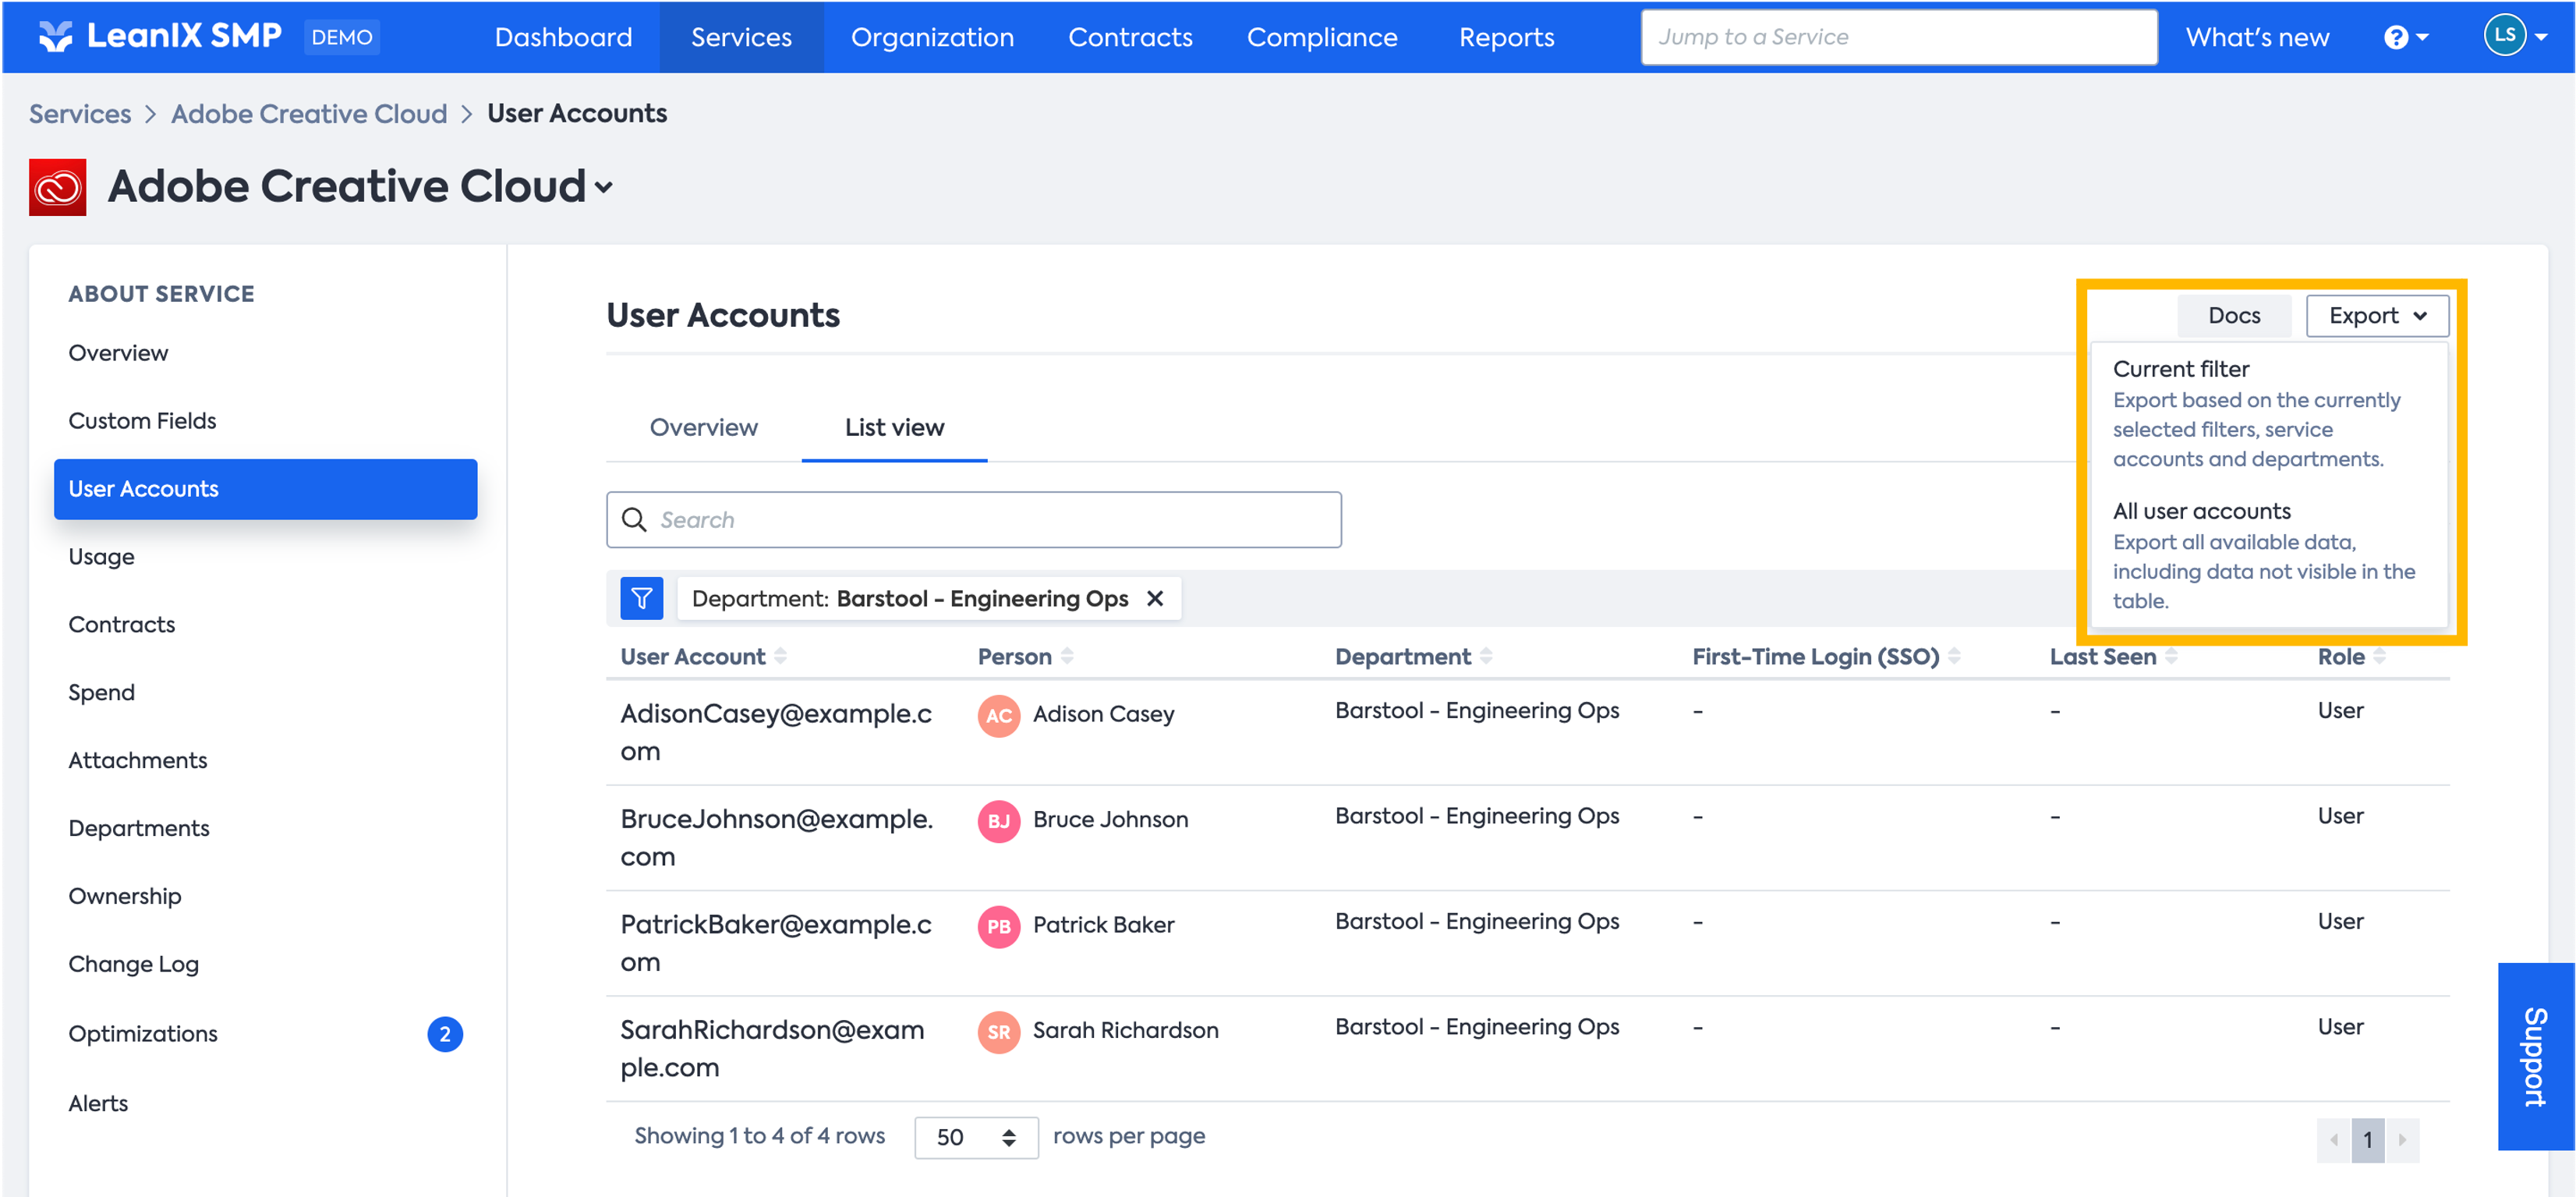Choose All user accounts export option

coord(2269,555)
